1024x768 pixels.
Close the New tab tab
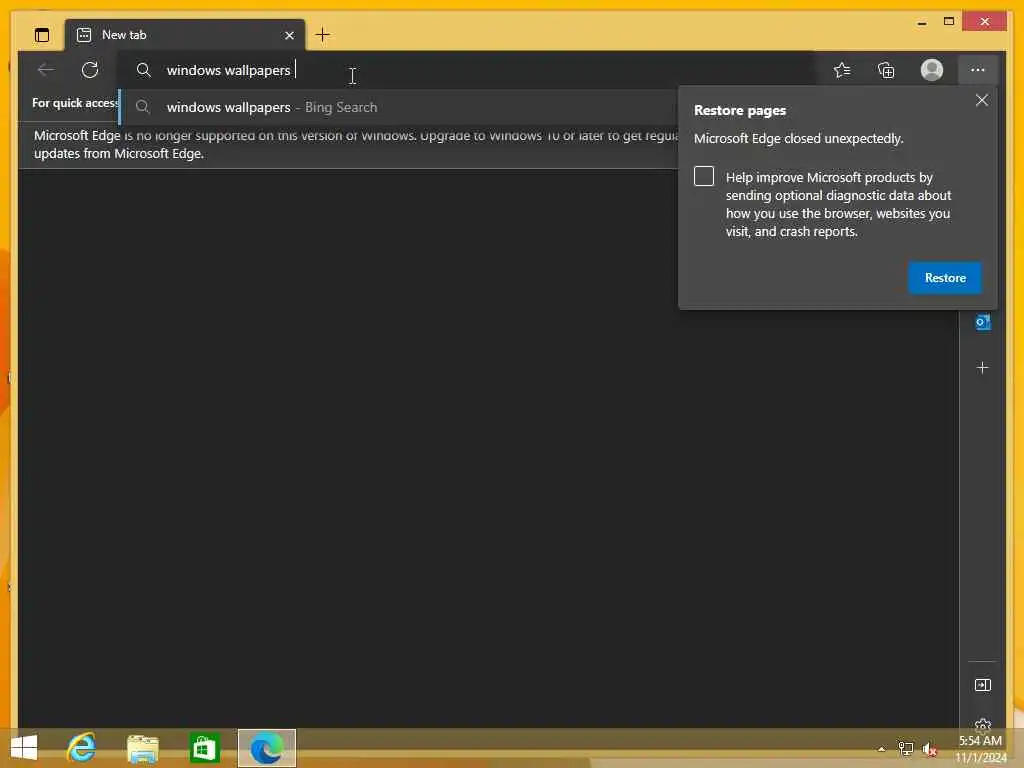click(x=289, y=35)
